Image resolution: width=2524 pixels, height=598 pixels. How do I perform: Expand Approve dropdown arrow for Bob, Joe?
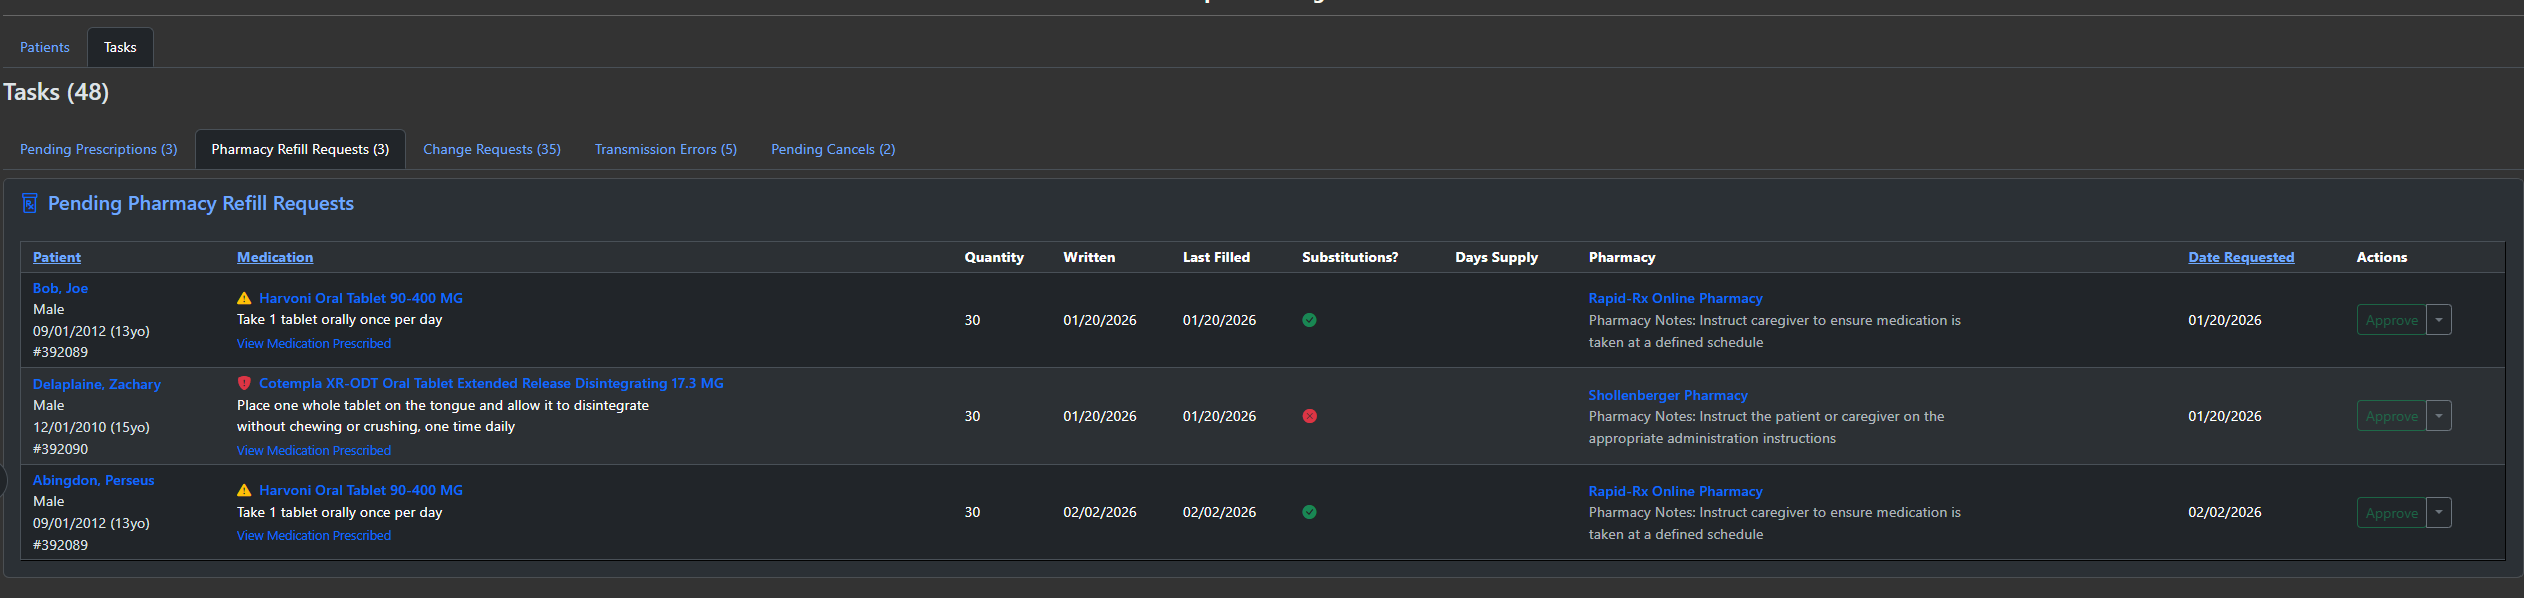[2439, 320]
